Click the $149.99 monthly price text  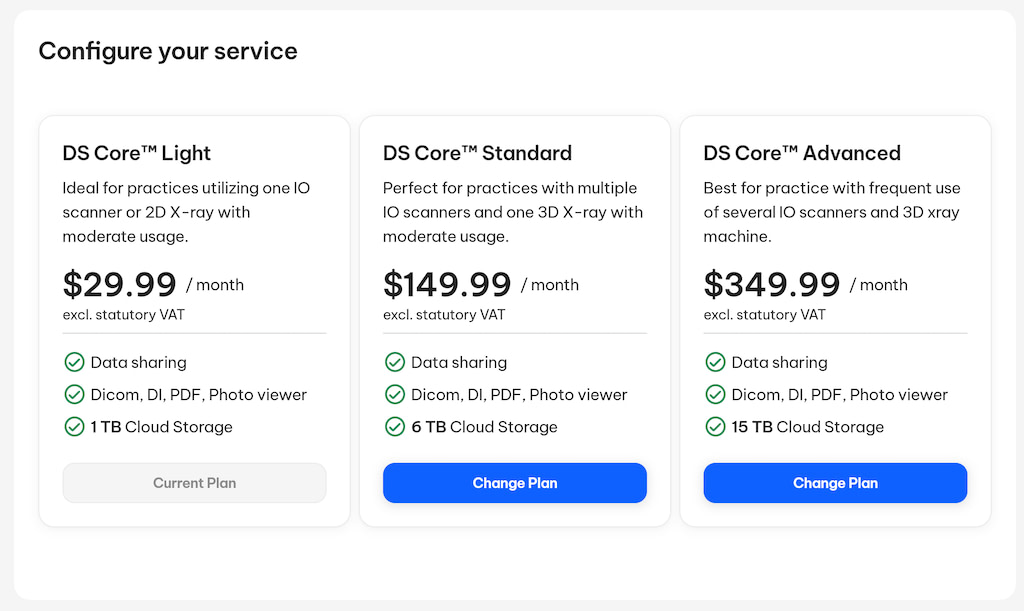(447, 284)
